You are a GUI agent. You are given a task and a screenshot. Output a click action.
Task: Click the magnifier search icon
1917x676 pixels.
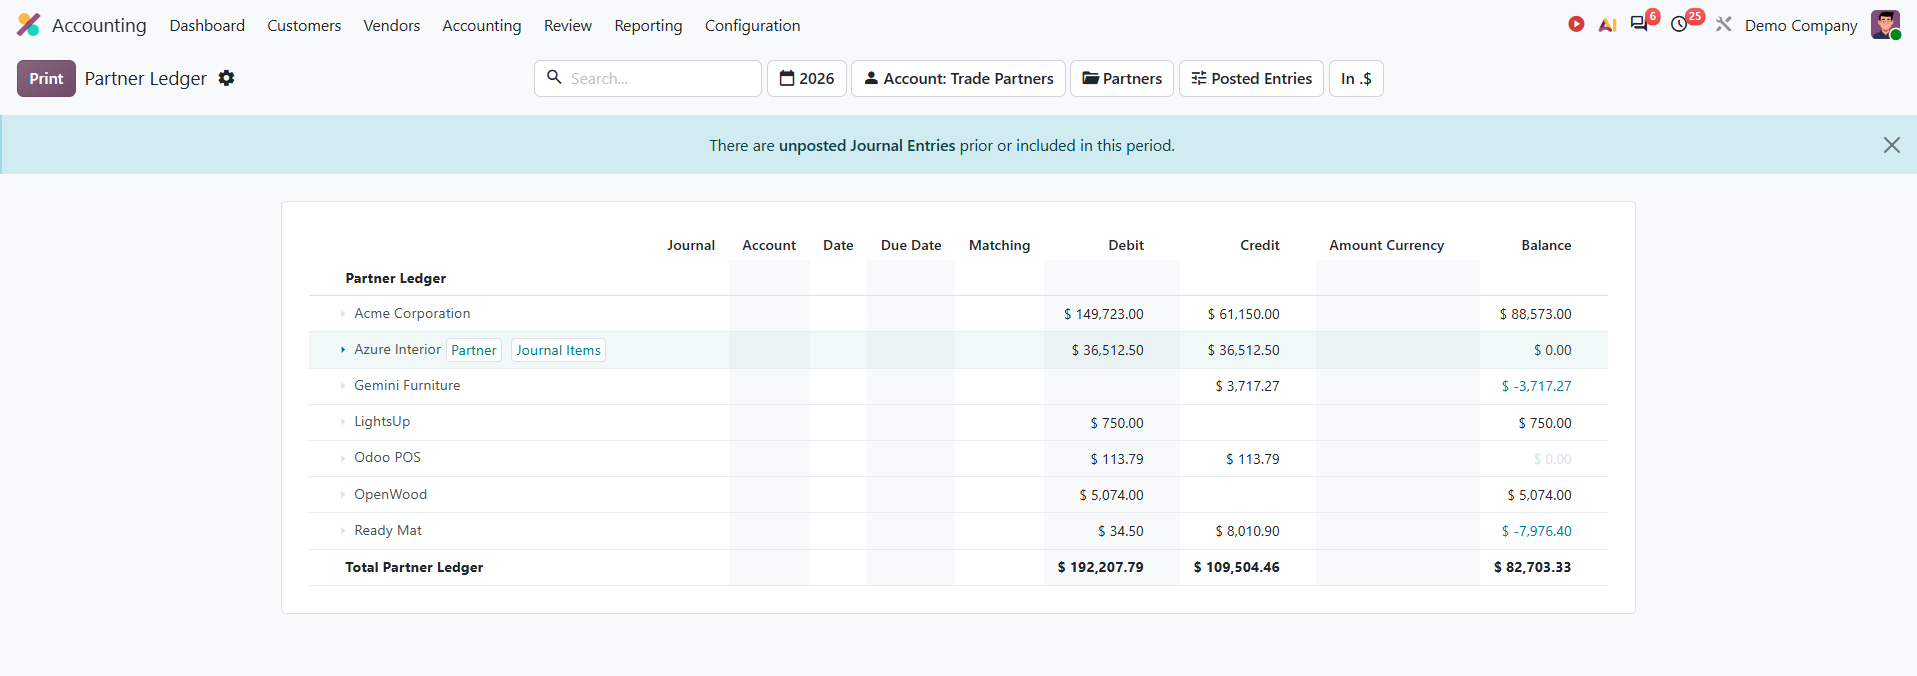coord(554,77)
